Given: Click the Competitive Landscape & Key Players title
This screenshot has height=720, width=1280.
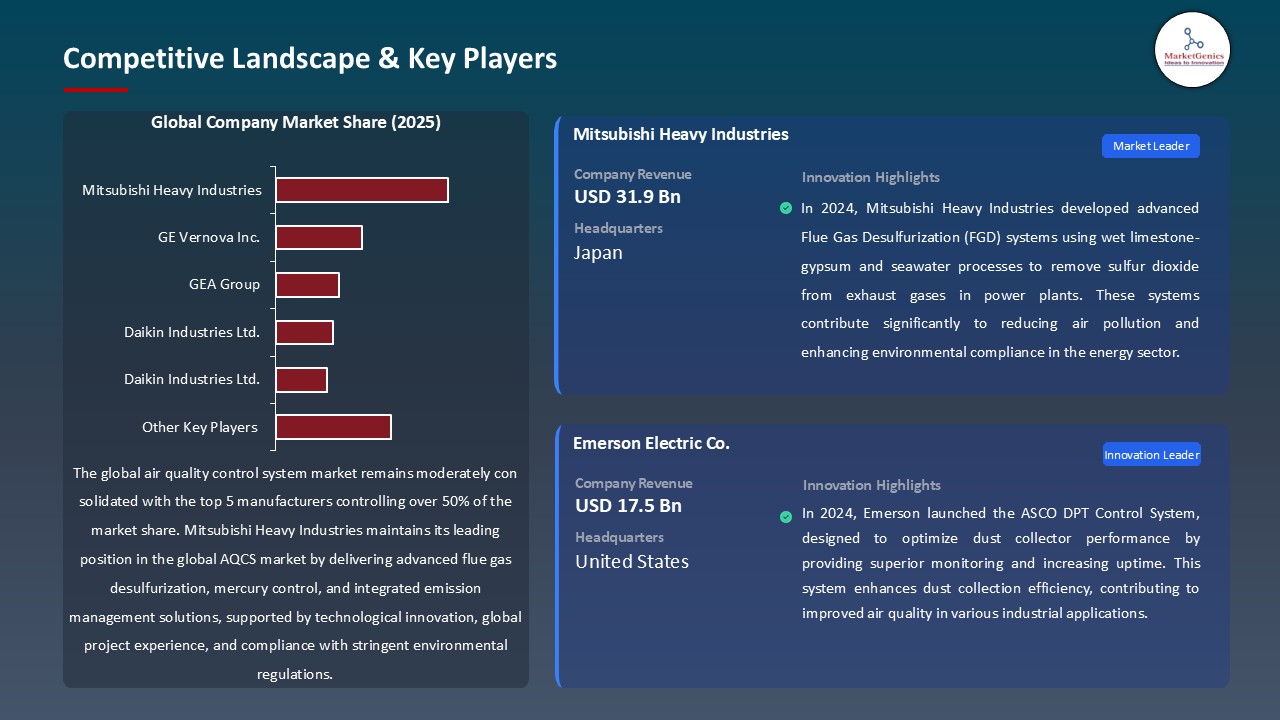Looking at the screenshot, I should click(x=310, y=59).
